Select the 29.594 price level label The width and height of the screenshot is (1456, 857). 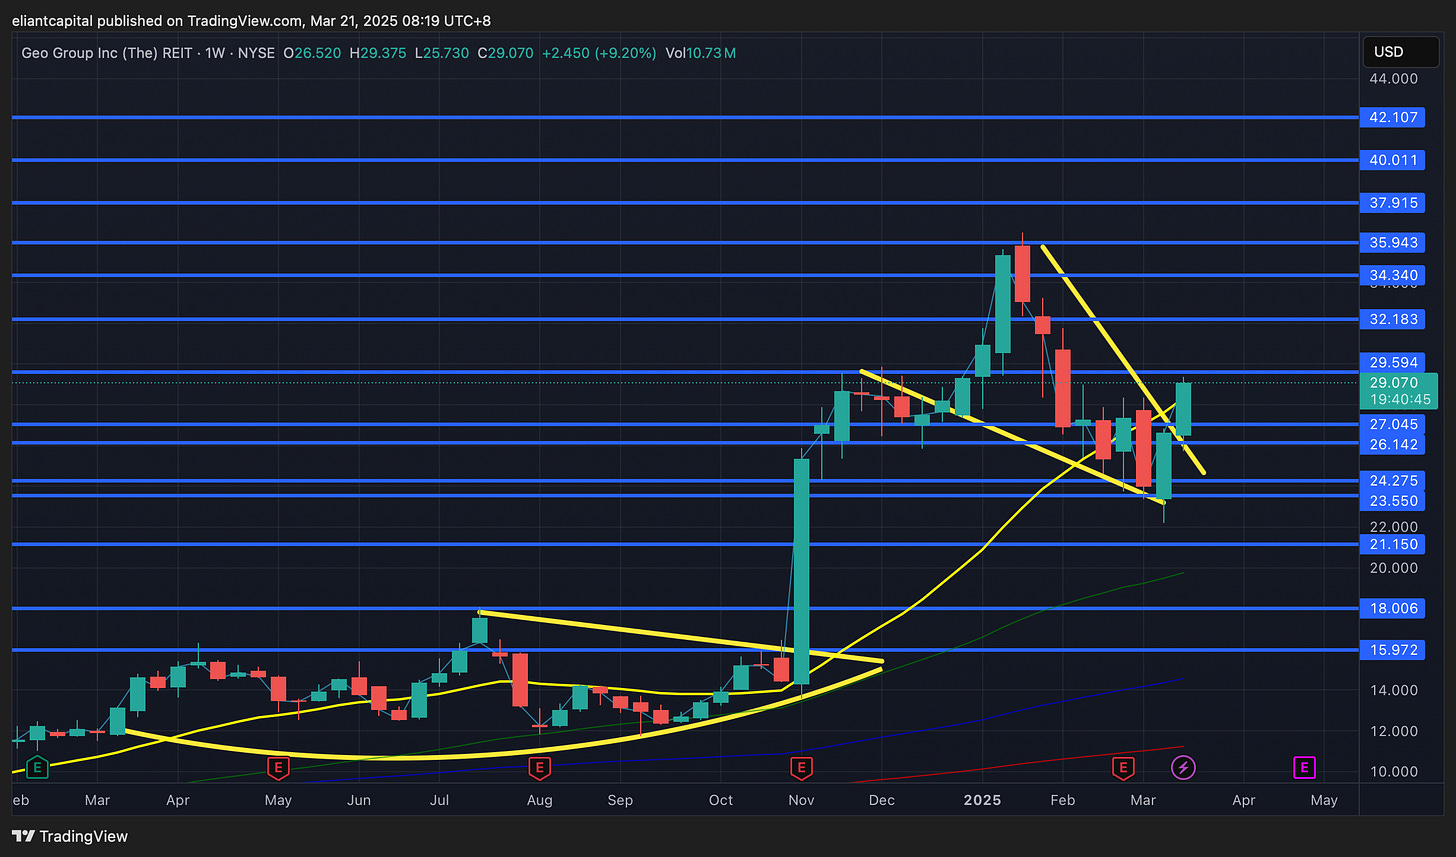tap(1394, 363)
